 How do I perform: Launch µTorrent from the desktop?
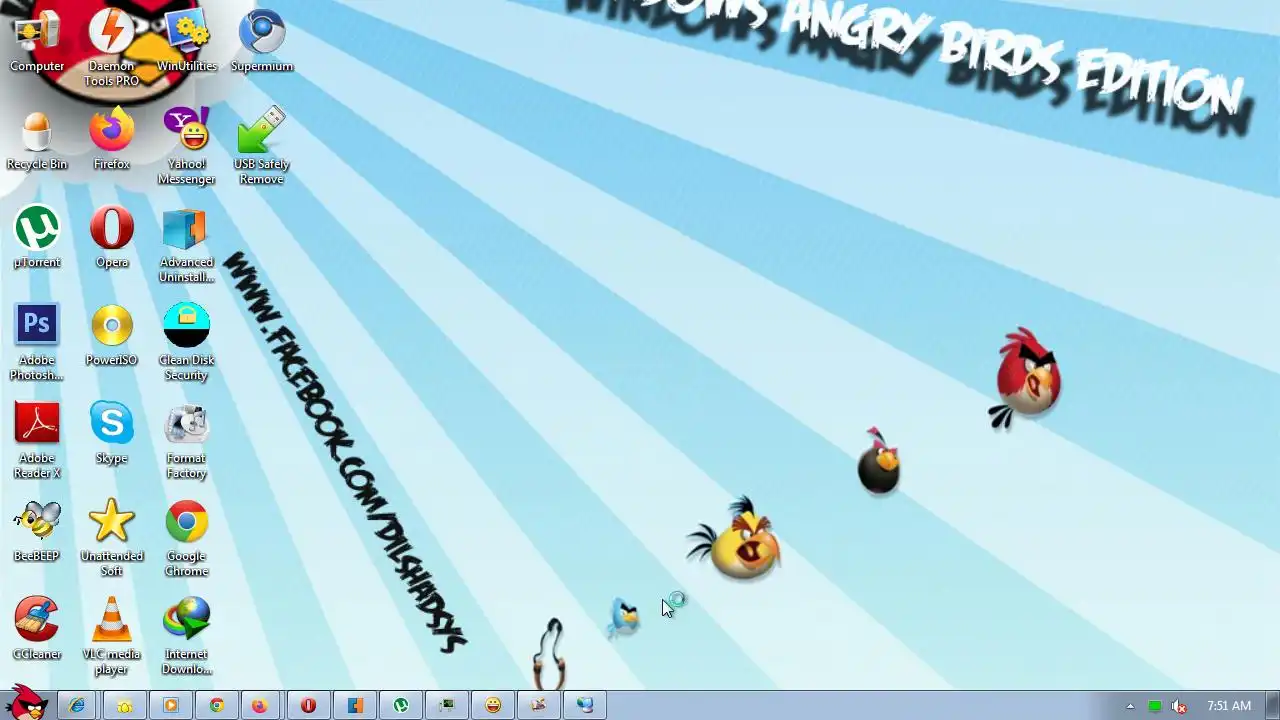pyautogui.click(x=37, y=238)
